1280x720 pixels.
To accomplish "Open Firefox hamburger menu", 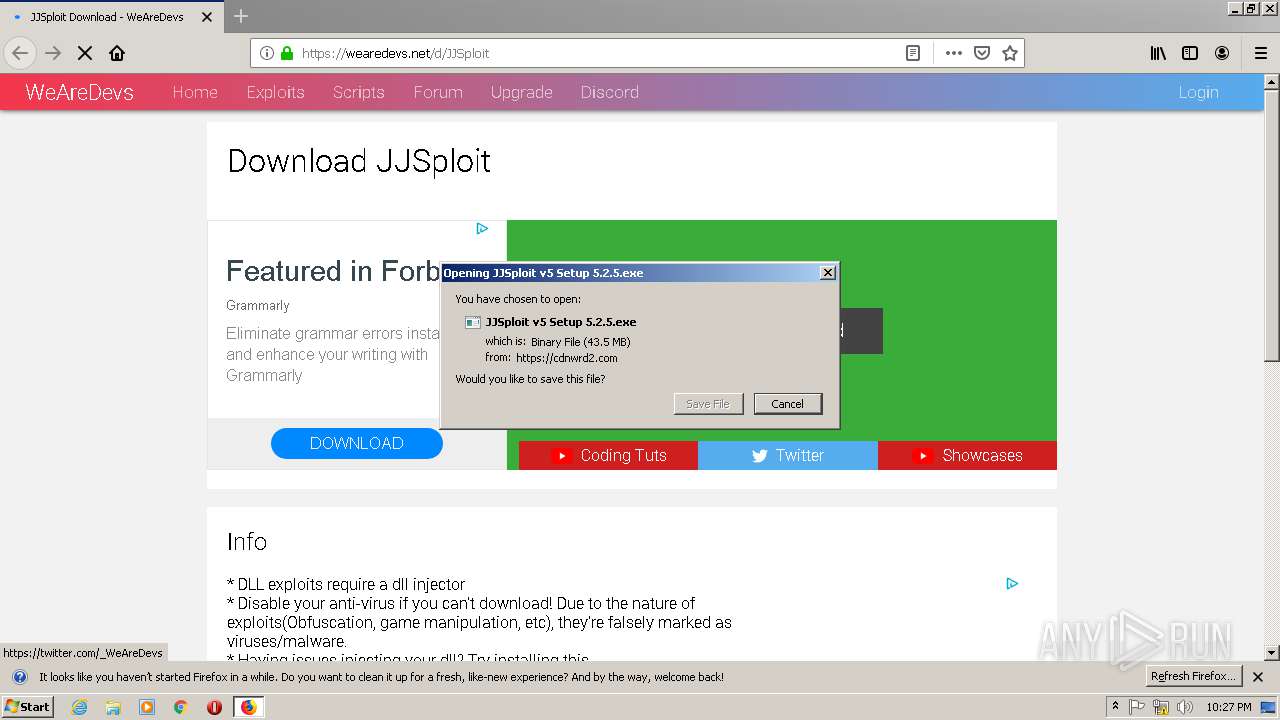I will pos(1261,53).
